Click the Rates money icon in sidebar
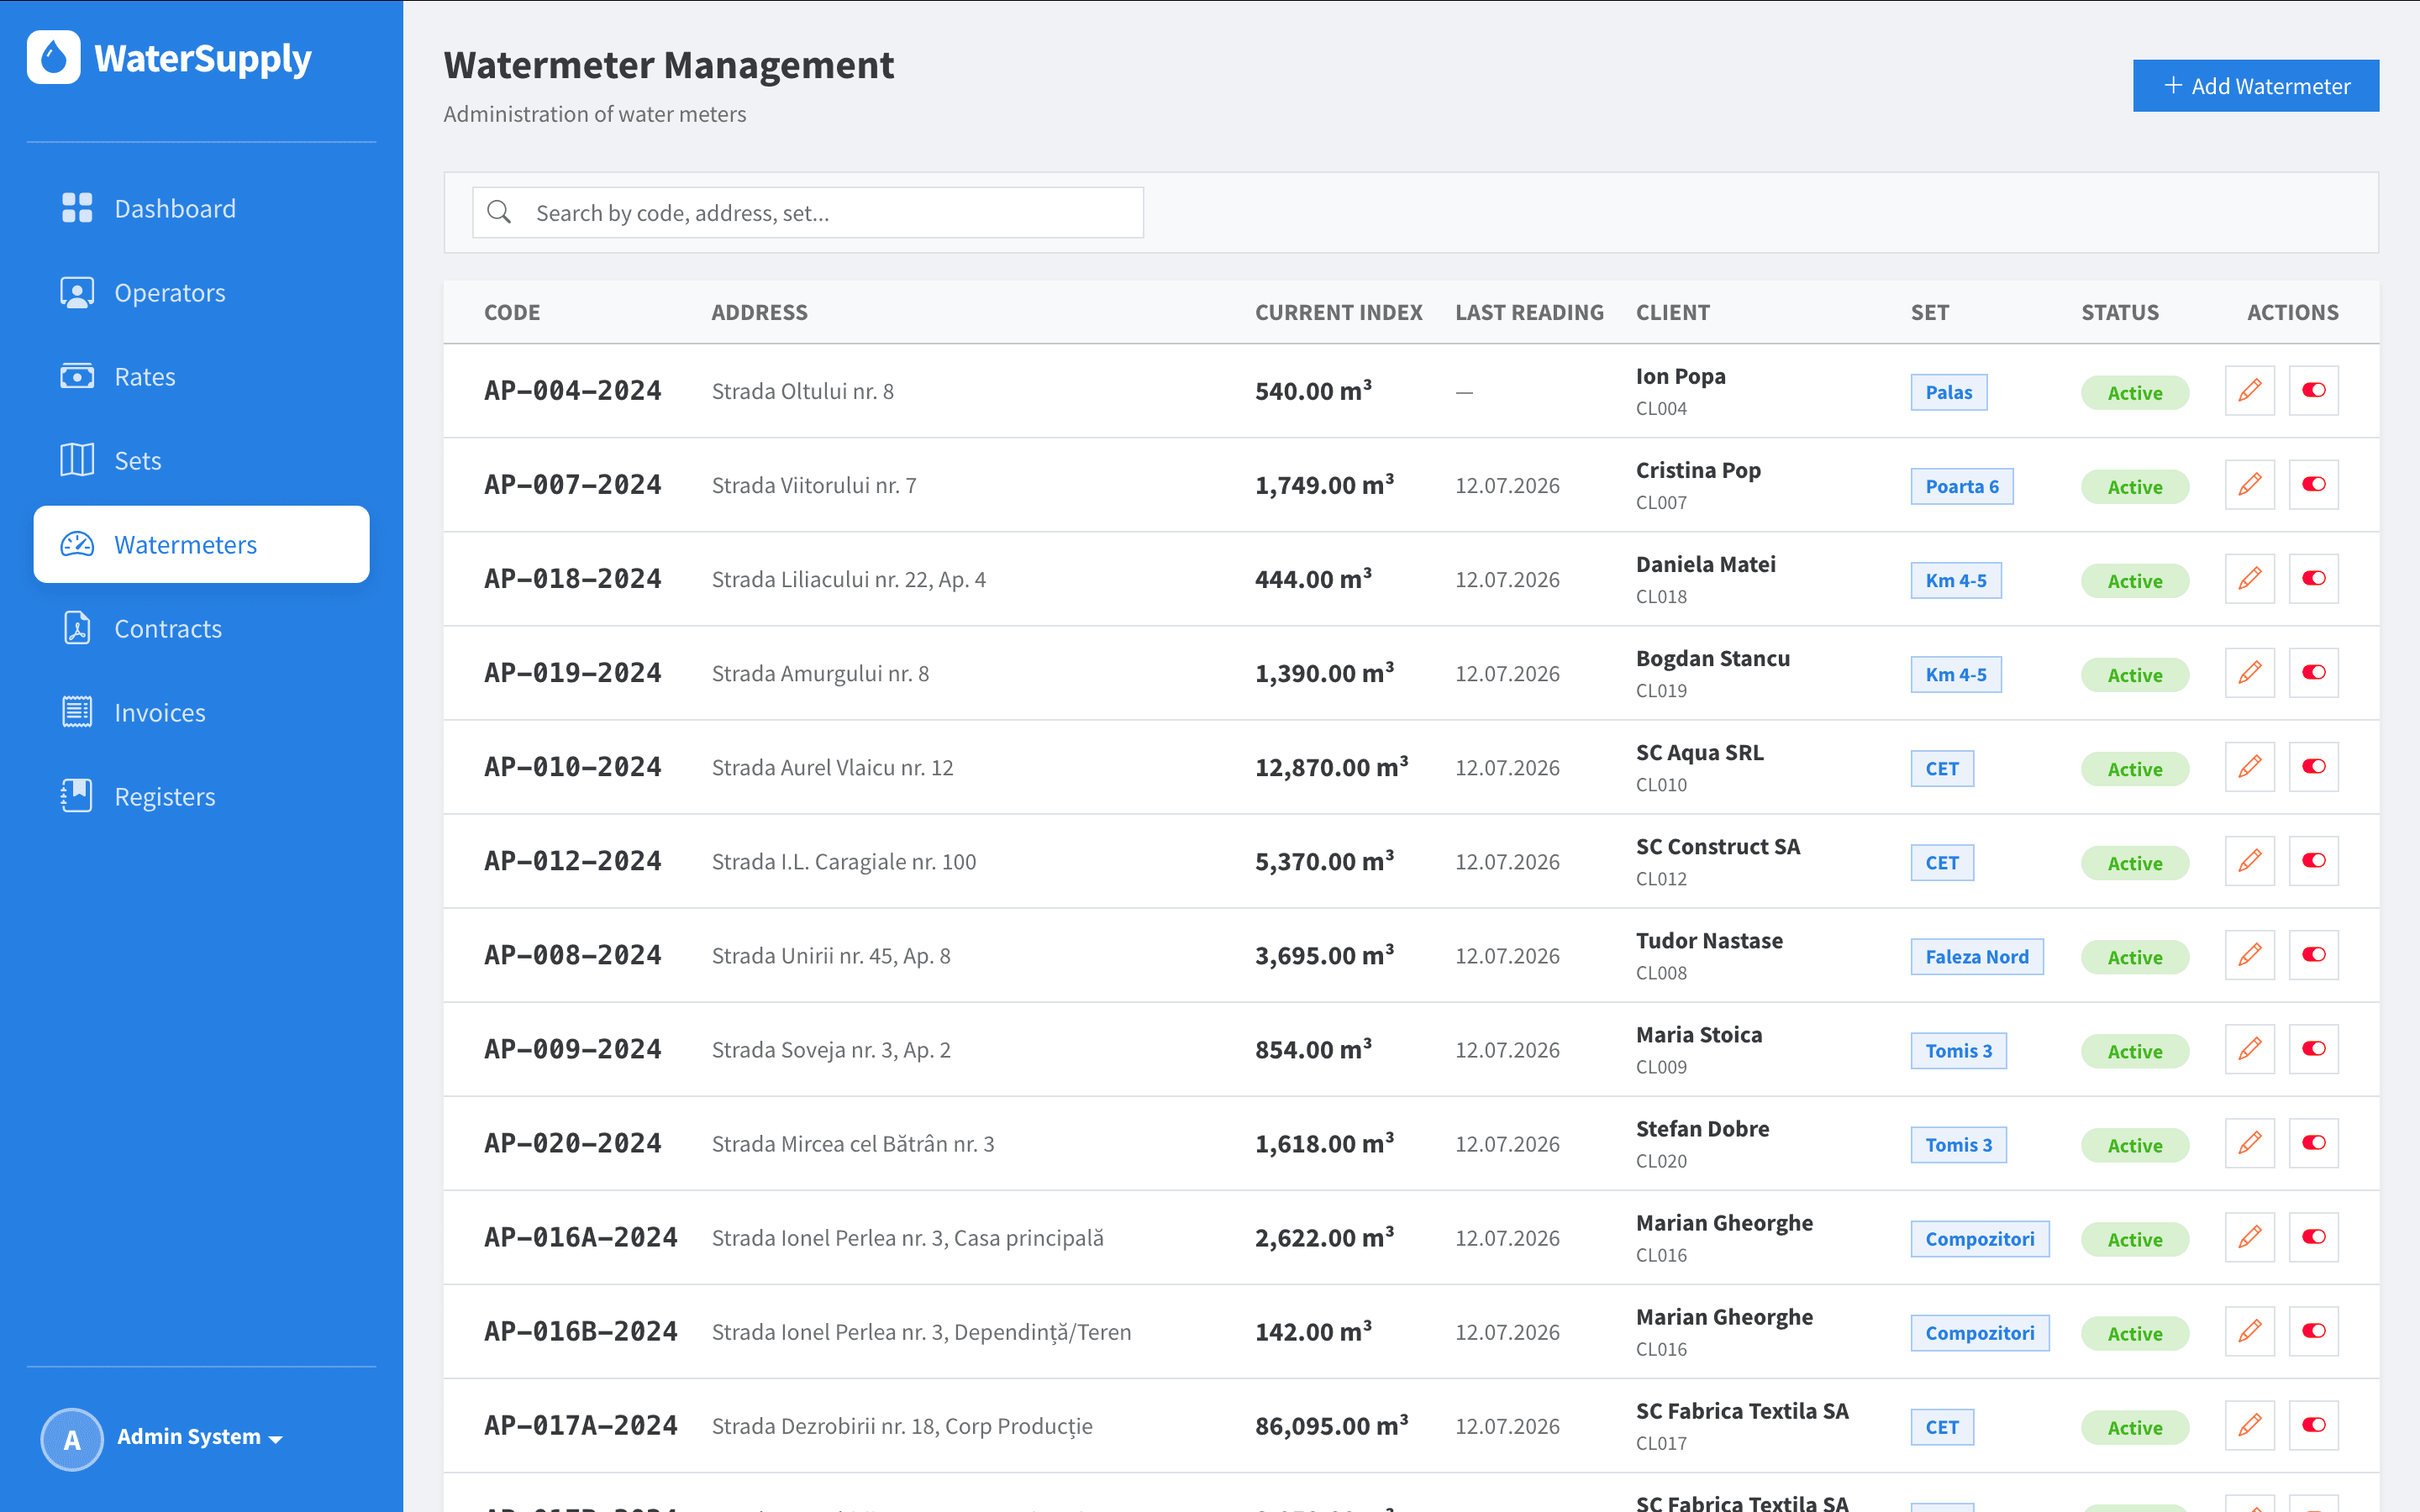This screenshot has height=1512, width=2420. 77,376
